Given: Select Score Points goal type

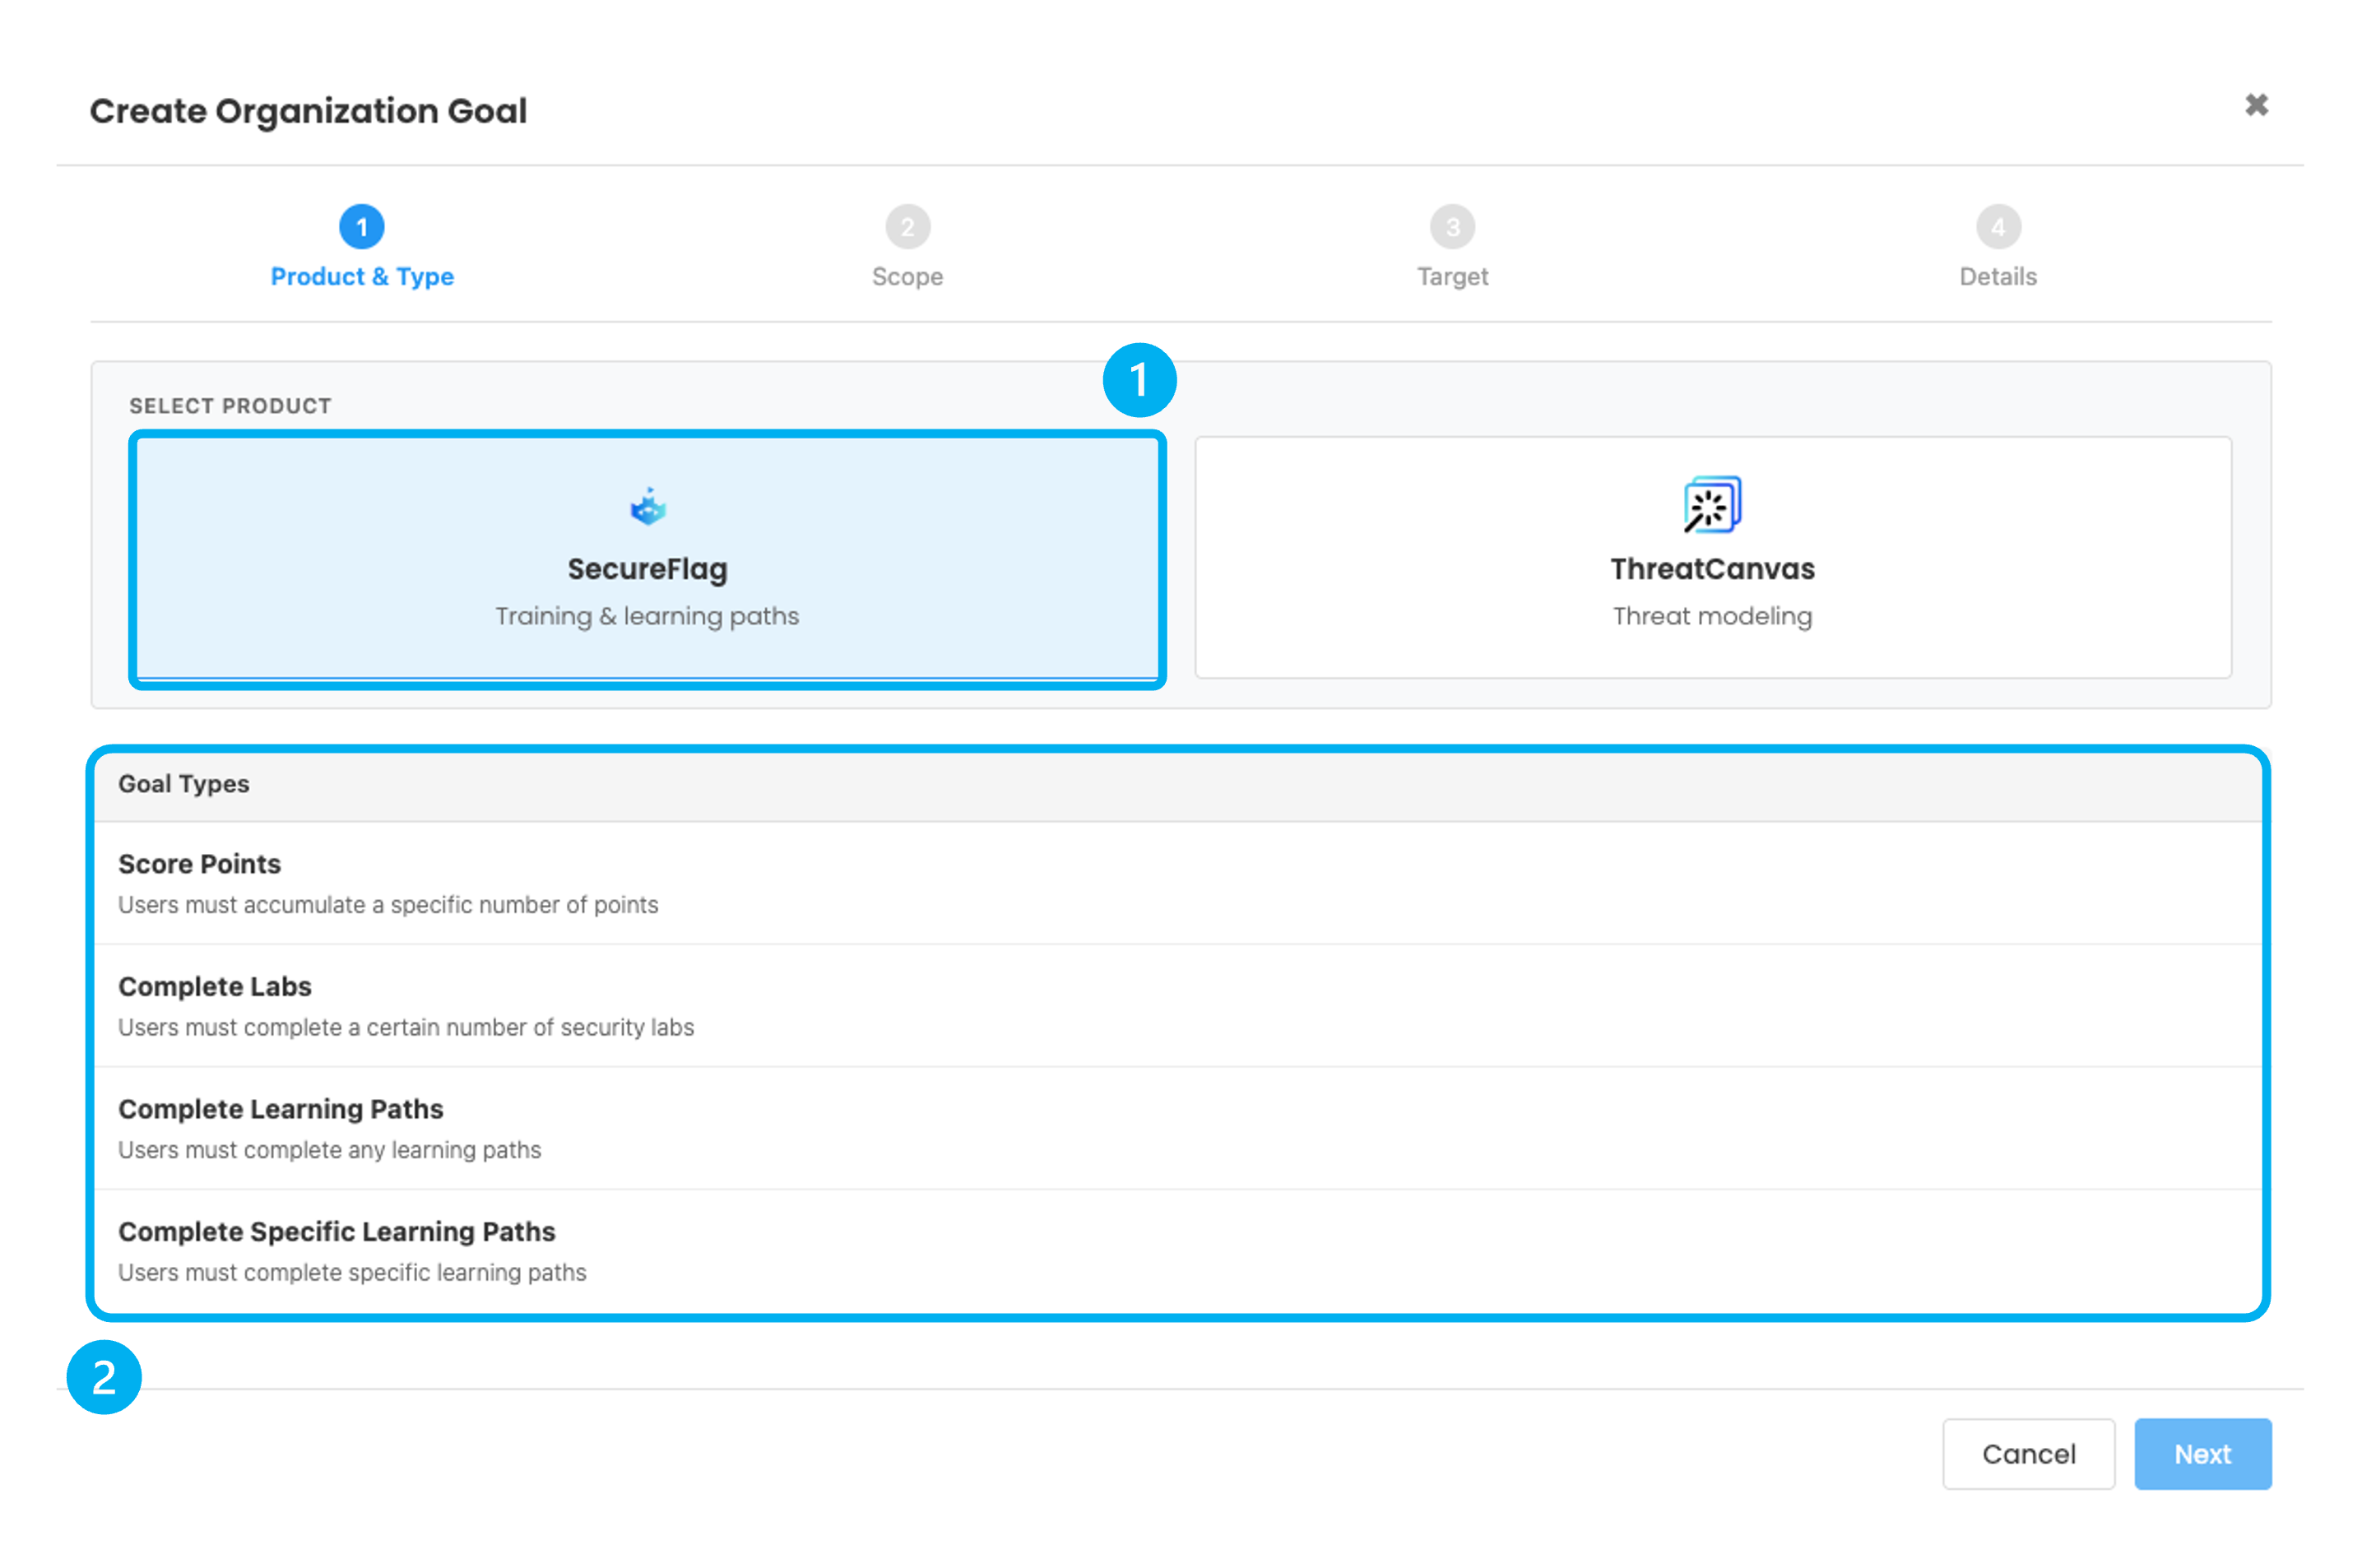Looking at the screenshot, I should click(1178, 883).
